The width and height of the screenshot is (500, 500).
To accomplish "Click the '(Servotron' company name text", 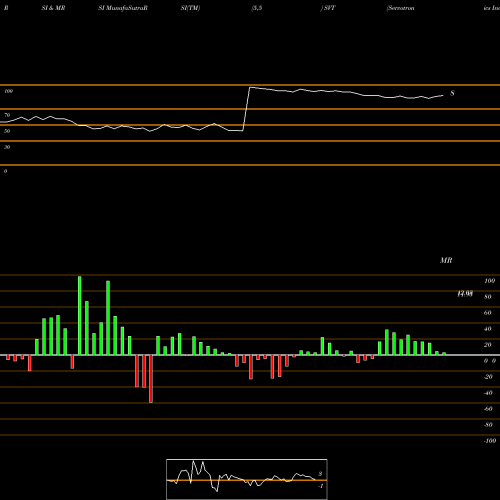I will (x=400, y=8).
